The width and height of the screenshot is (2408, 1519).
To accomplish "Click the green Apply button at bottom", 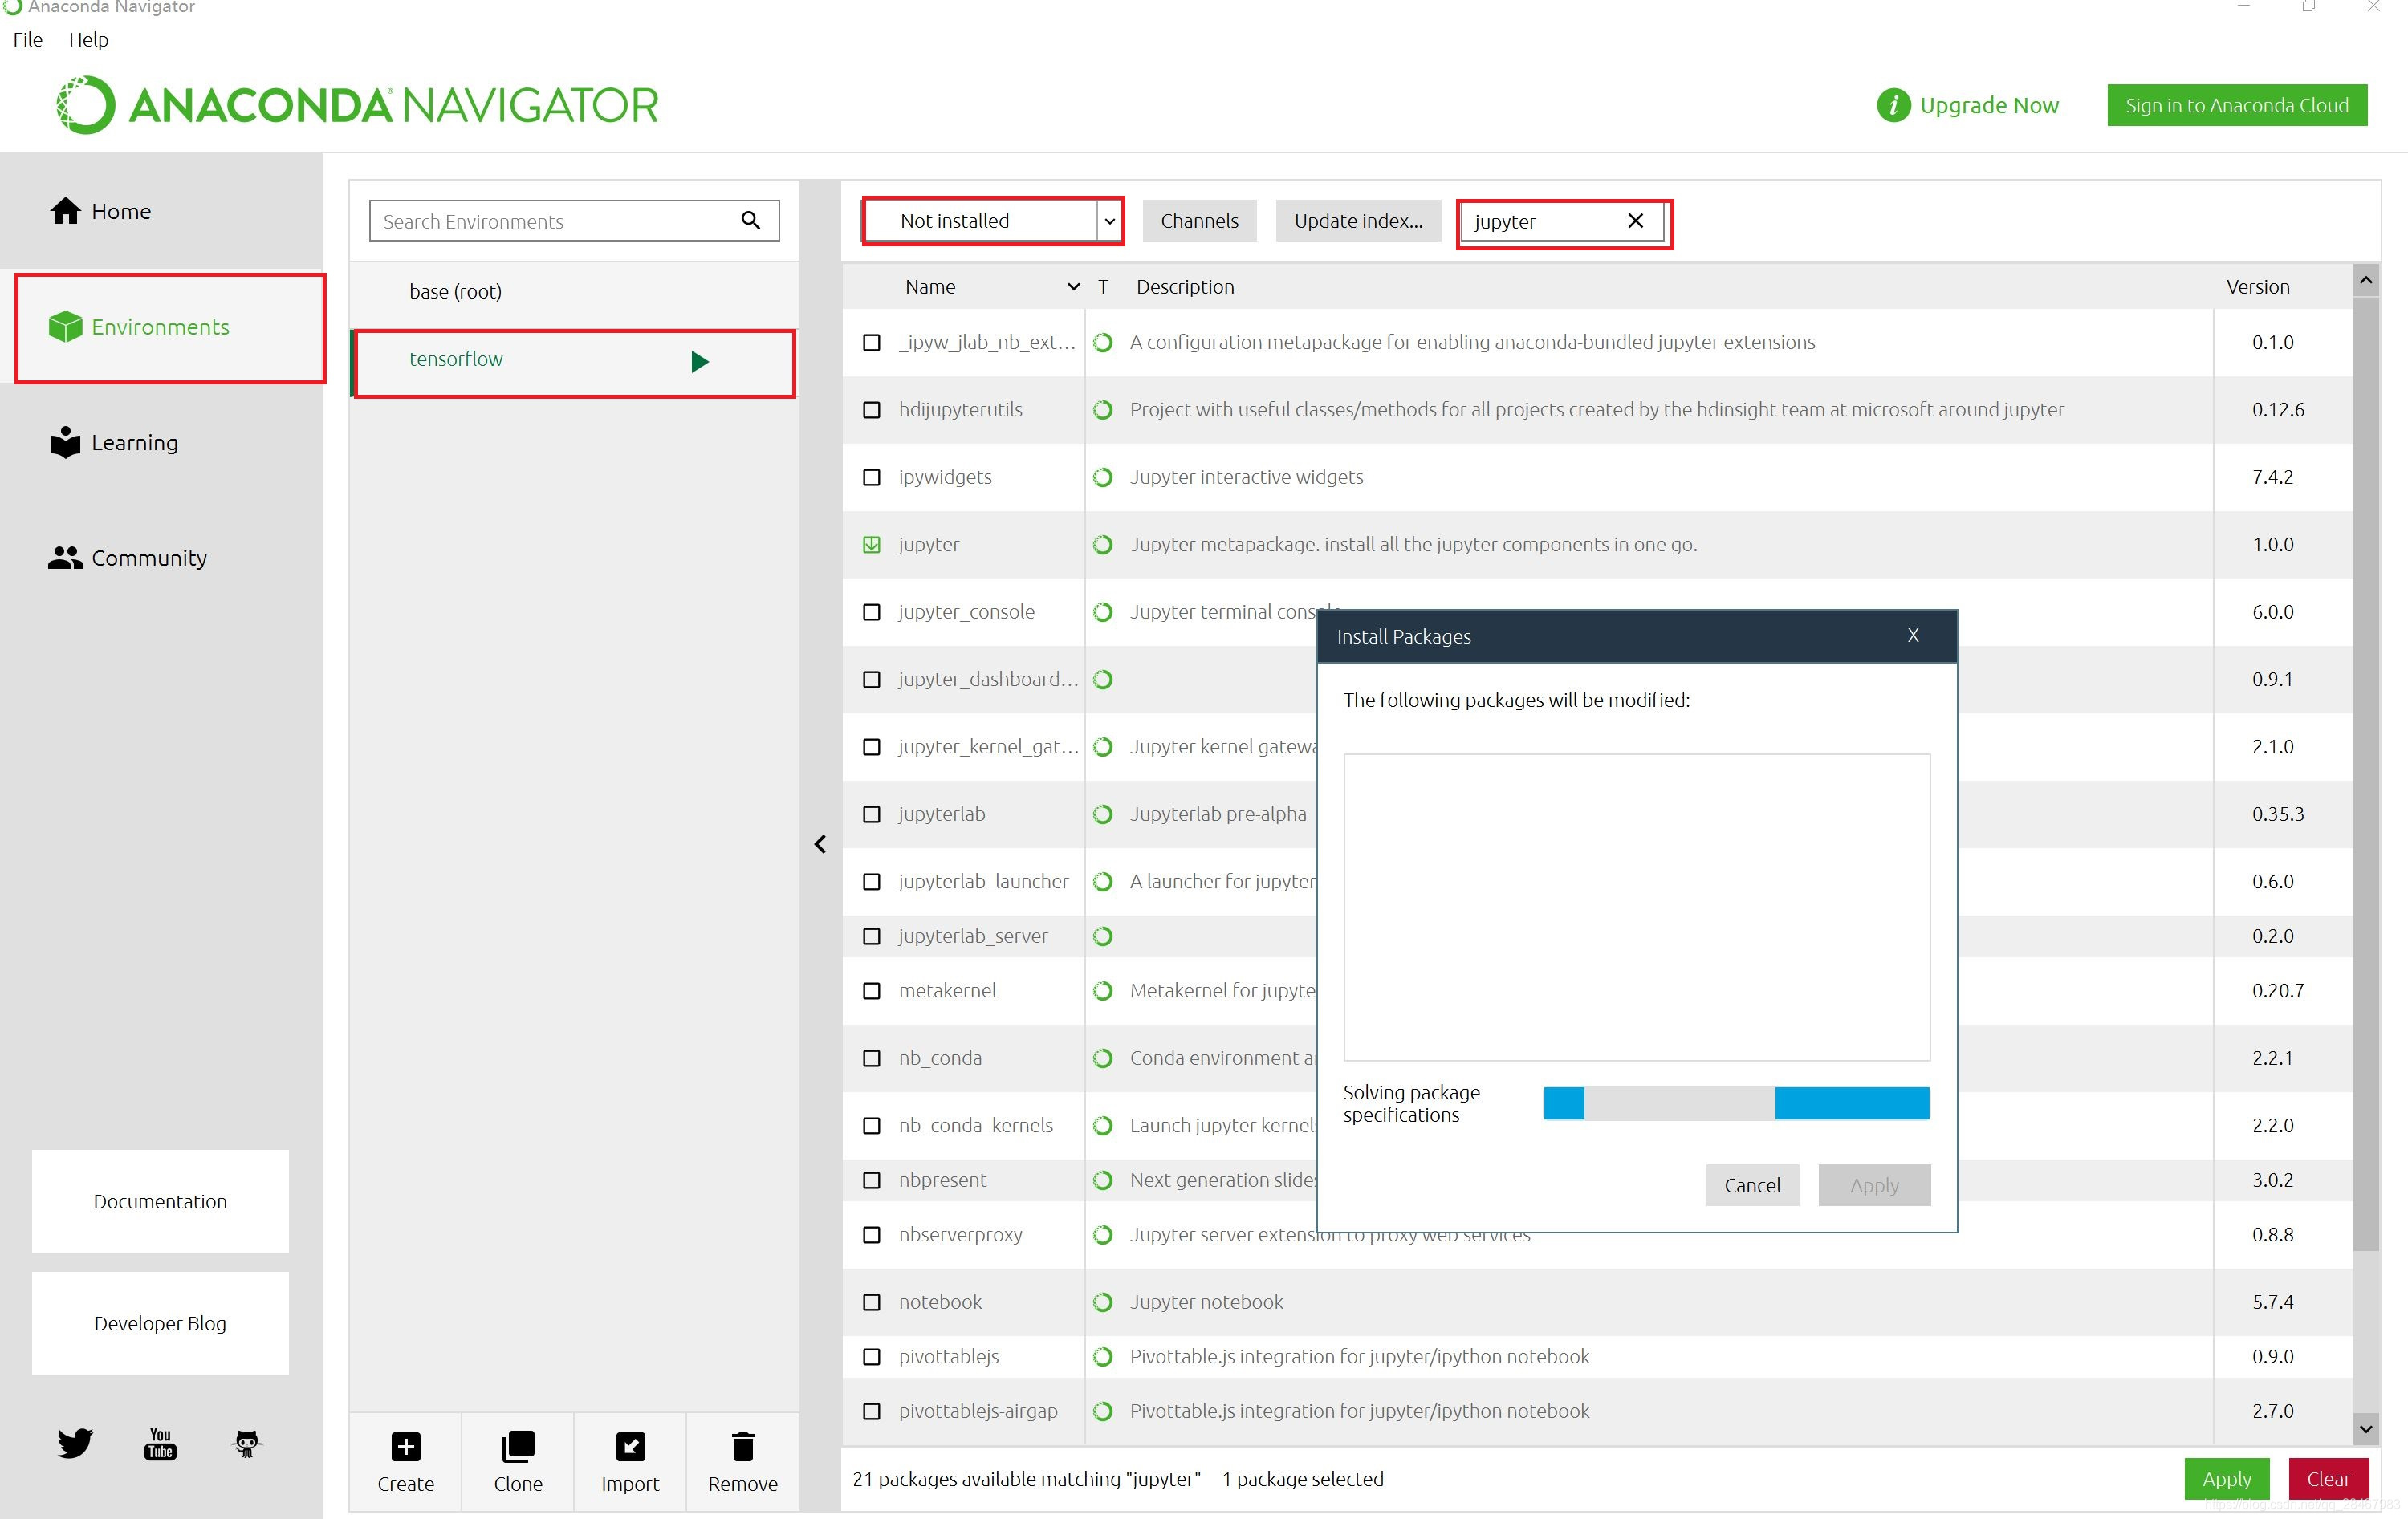I will click(2226, 1478).
